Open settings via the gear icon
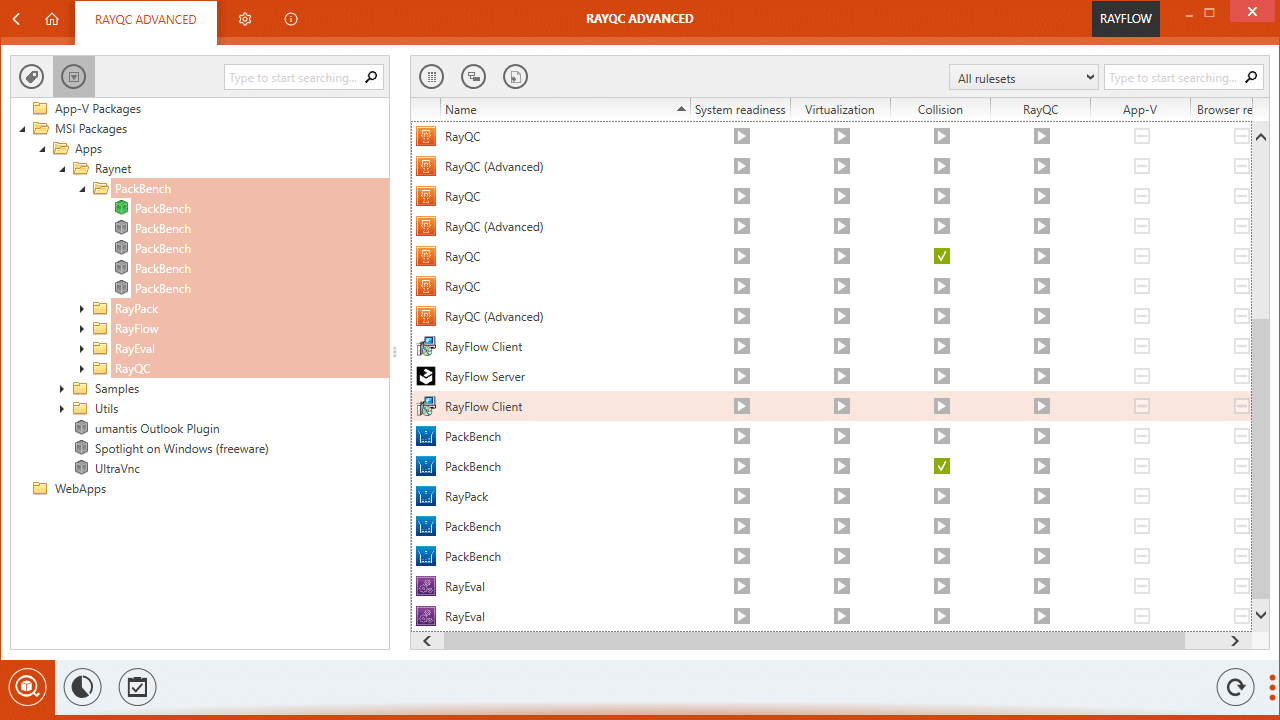The image size is (1280, 720). point(245,19)
